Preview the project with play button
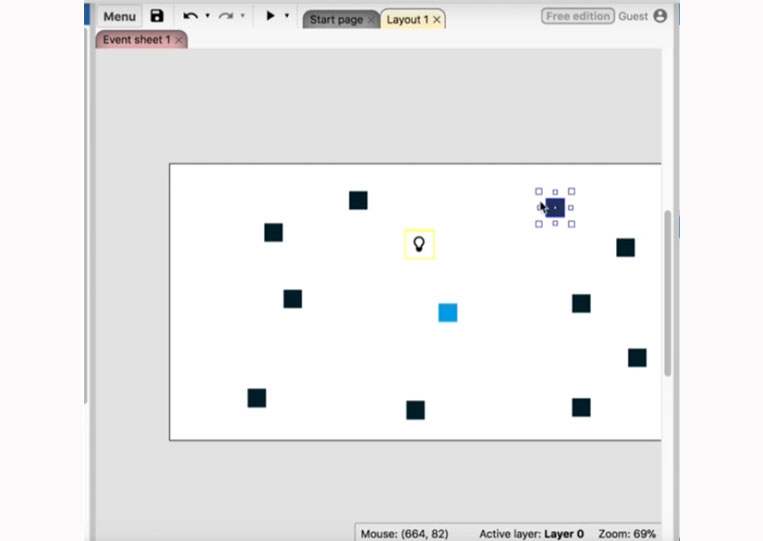Image resolution: width=763 pixels, height=541 pixels. (270, 16)
